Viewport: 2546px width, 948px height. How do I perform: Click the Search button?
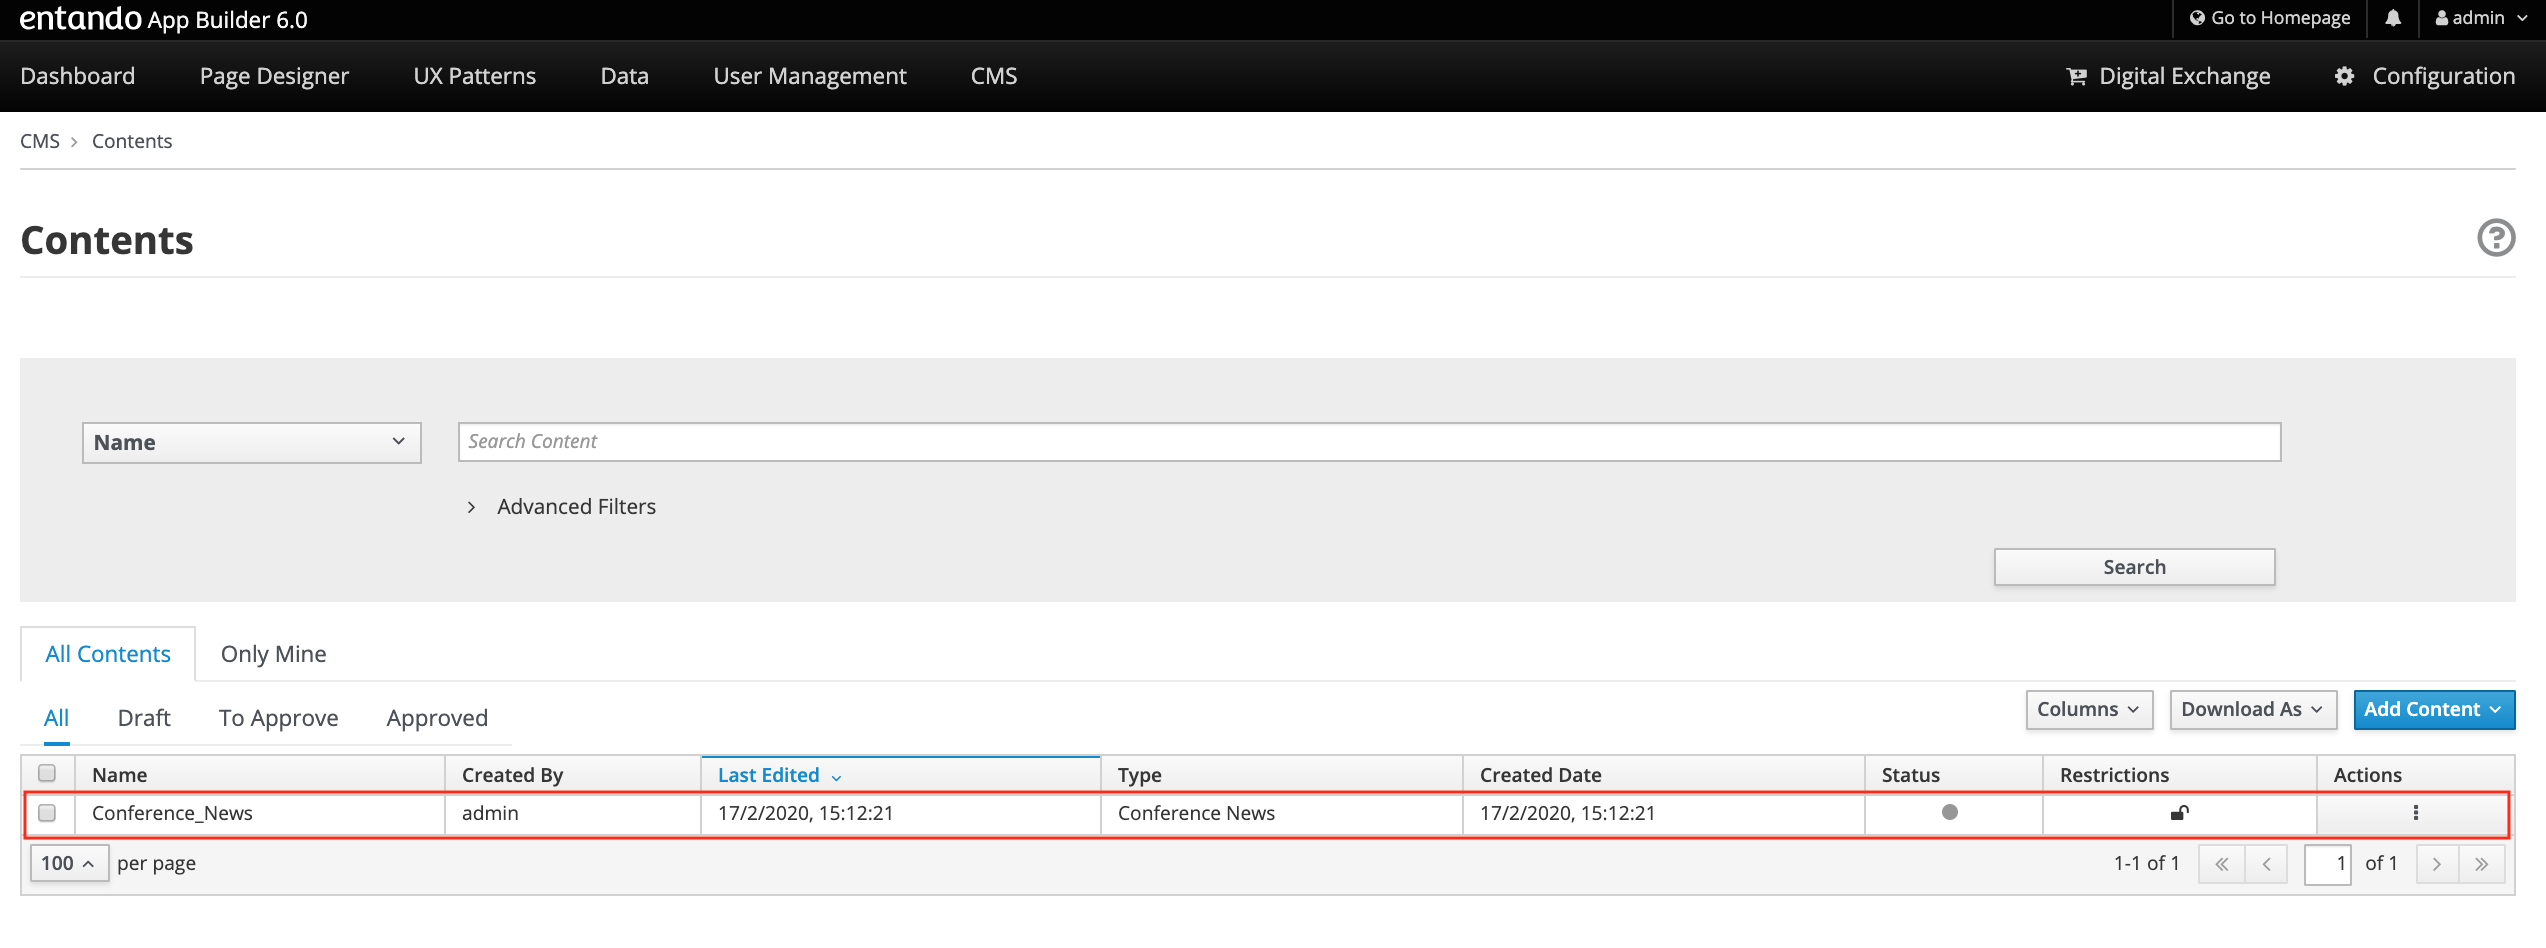[x=2134, y=567]
